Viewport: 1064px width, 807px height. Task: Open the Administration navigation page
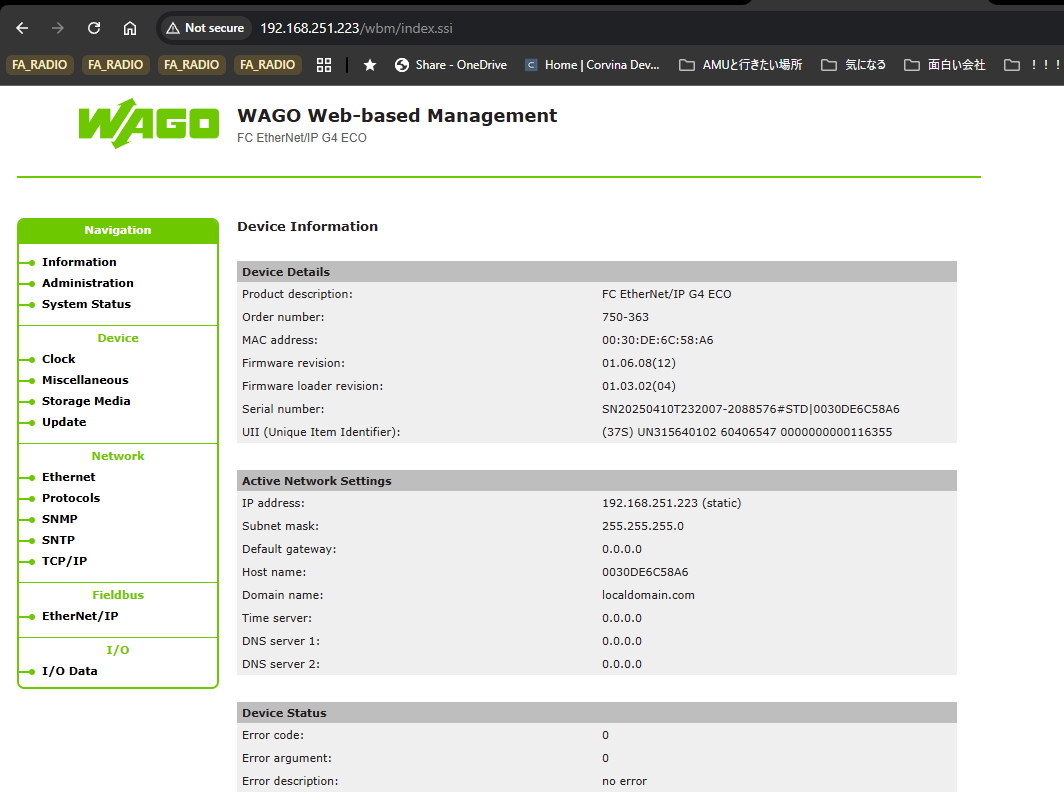[x=87, y=283]
